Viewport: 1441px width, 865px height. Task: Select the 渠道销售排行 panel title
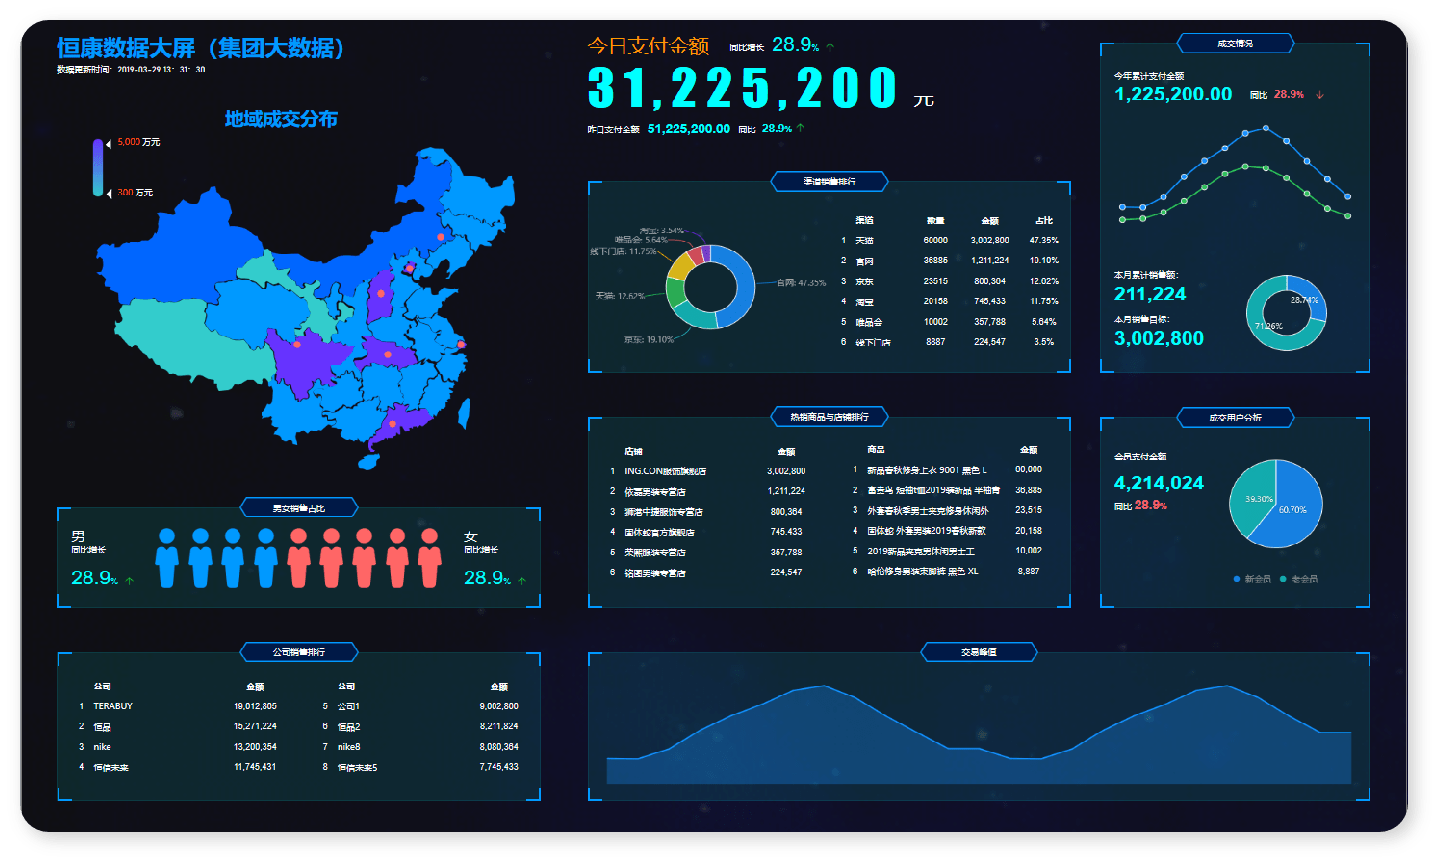(829, 182)
